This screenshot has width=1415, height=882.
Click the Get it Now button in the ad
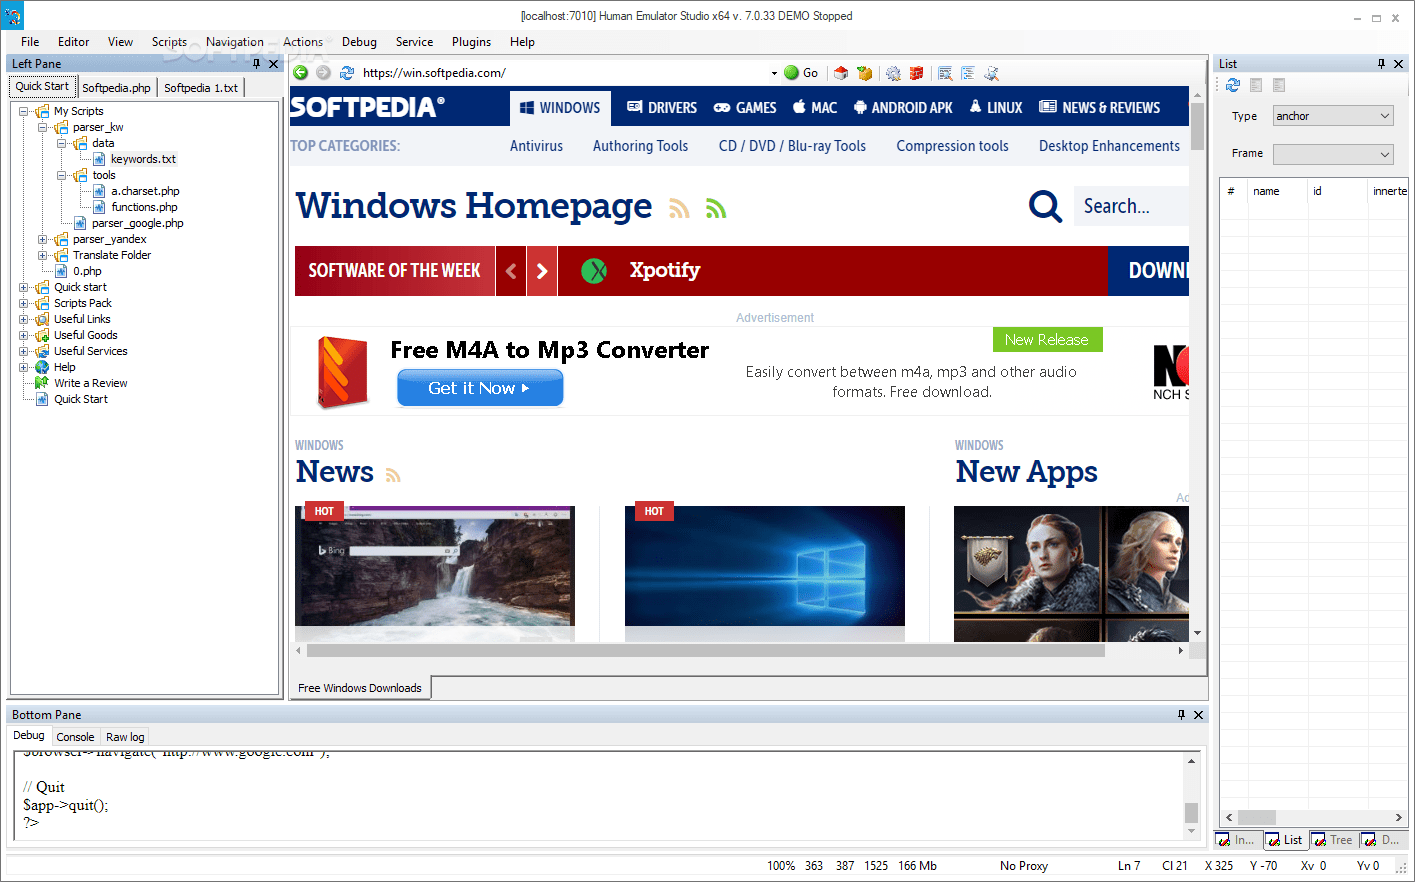[480, 388]
